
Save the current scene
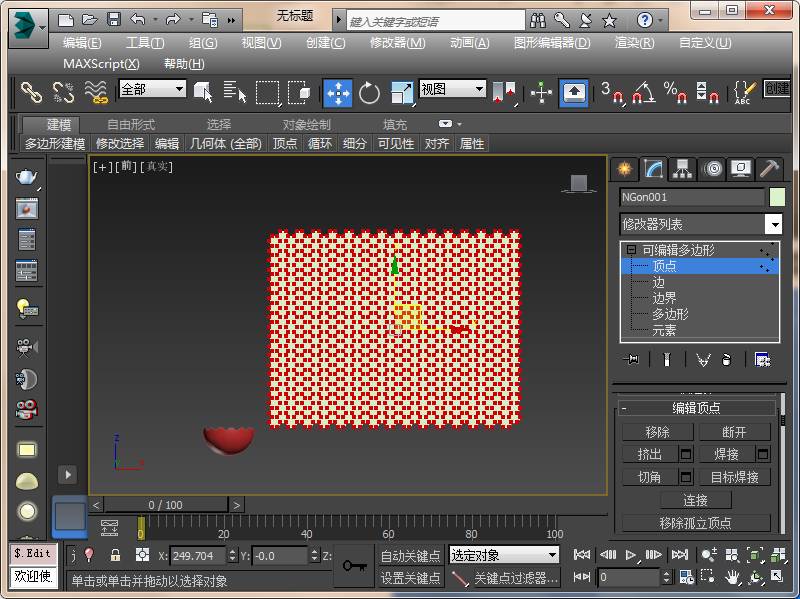point(114,20)
